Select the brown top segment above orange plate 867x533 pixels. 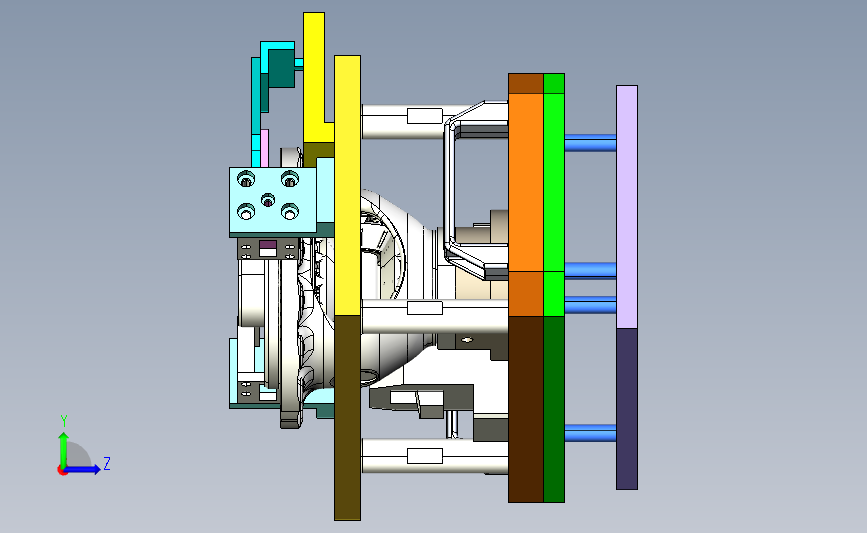(x=526, y=83)
